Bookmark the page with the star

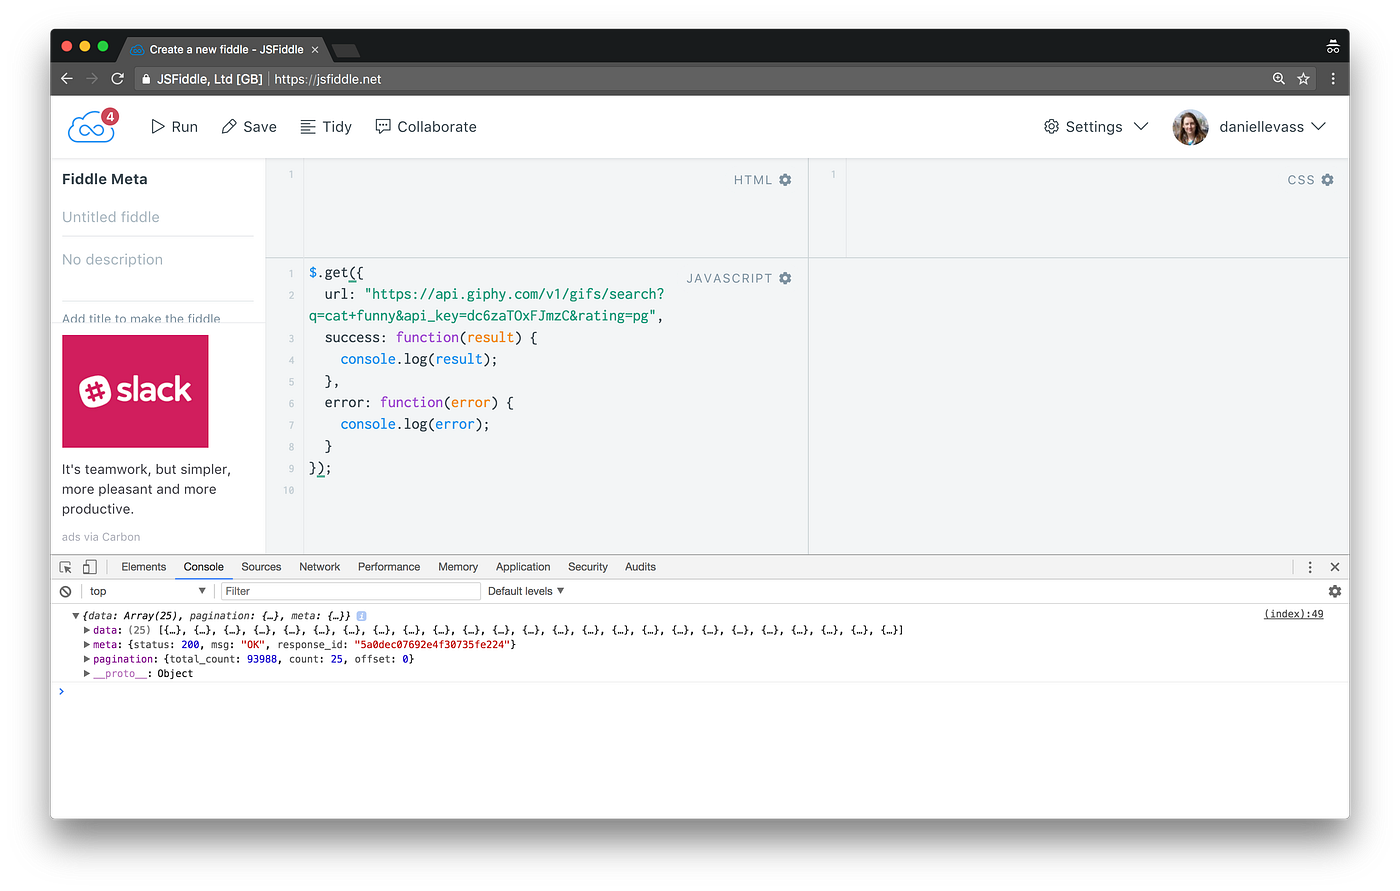(x=1305, y=78)
